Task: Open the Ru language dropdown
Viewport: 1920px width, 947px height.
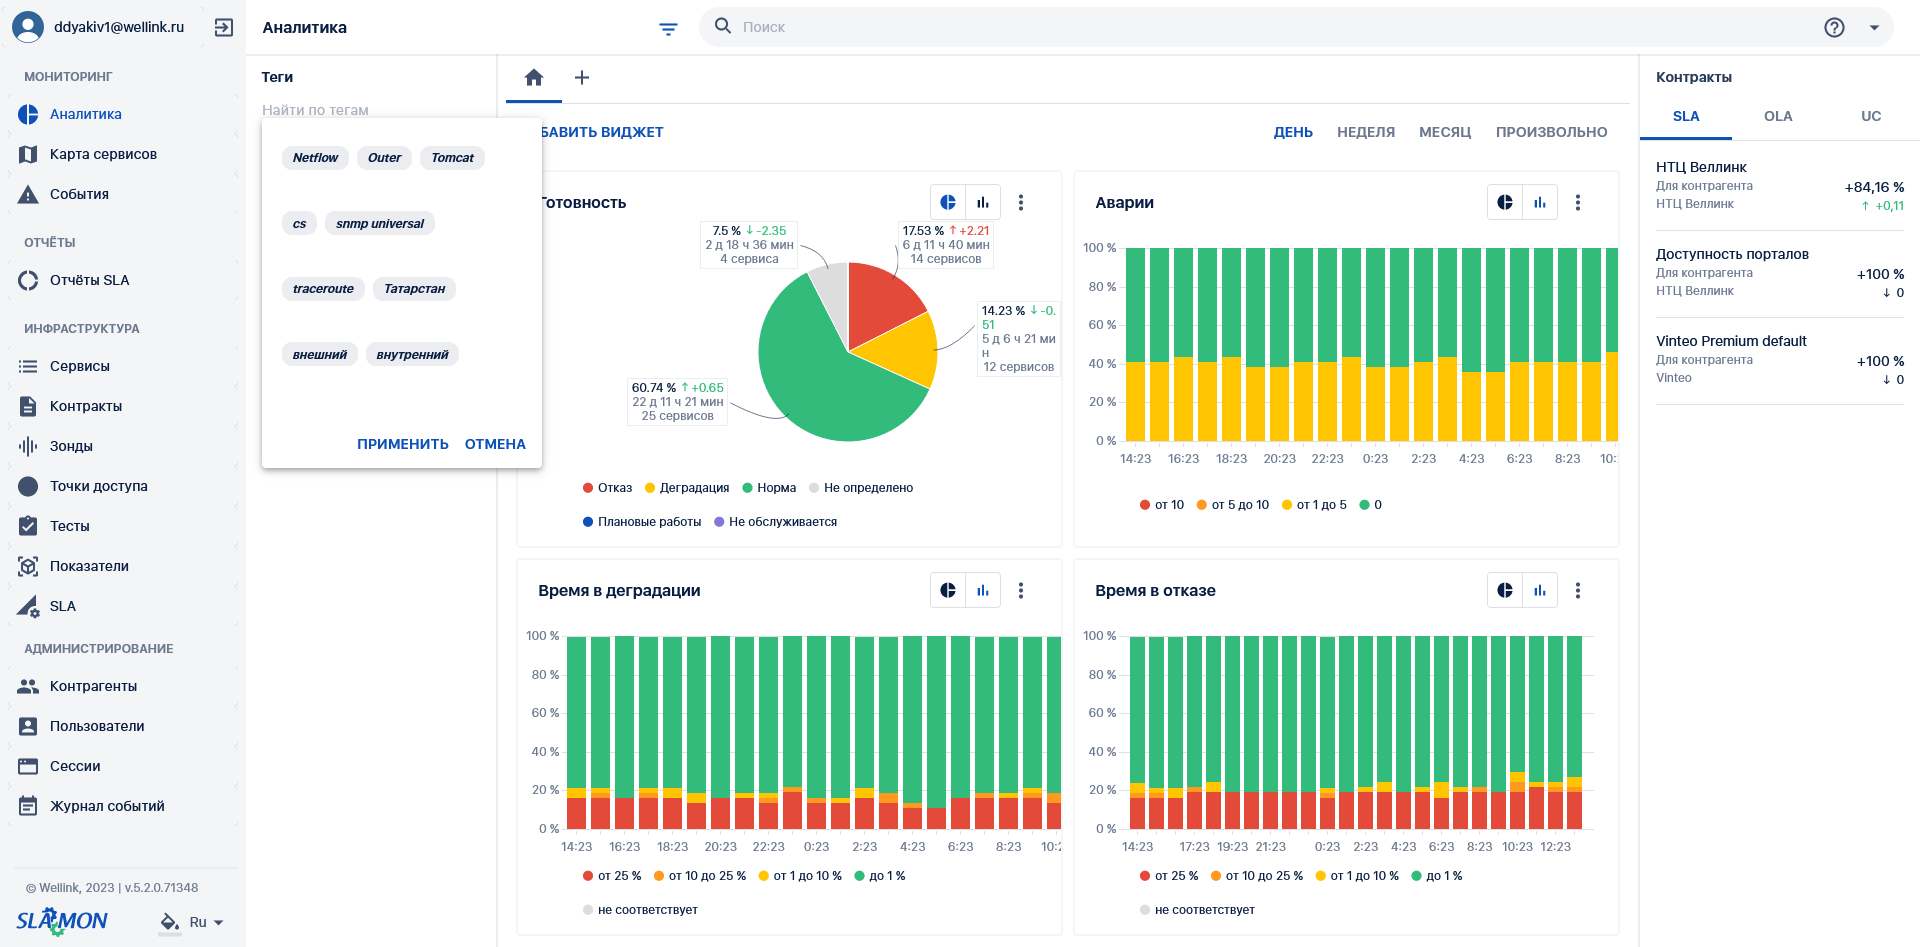Action: click(207, 922)
